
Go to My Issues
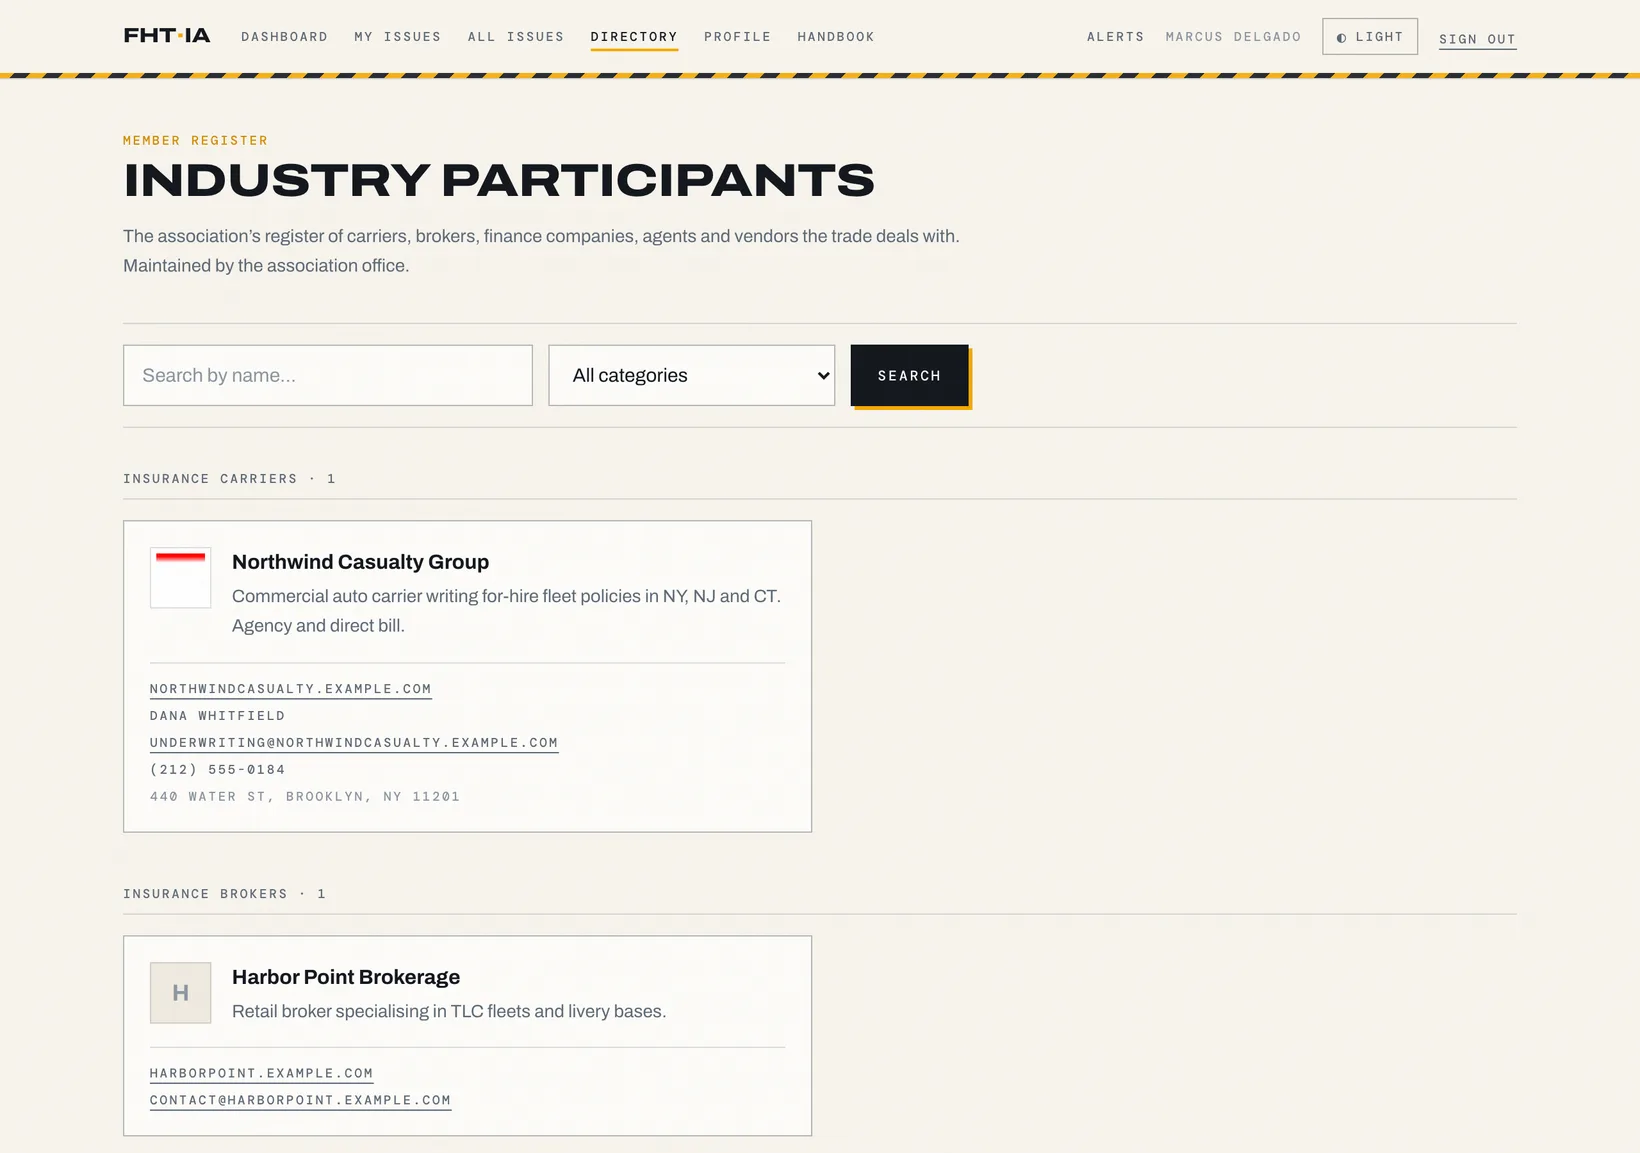point(397,37)
